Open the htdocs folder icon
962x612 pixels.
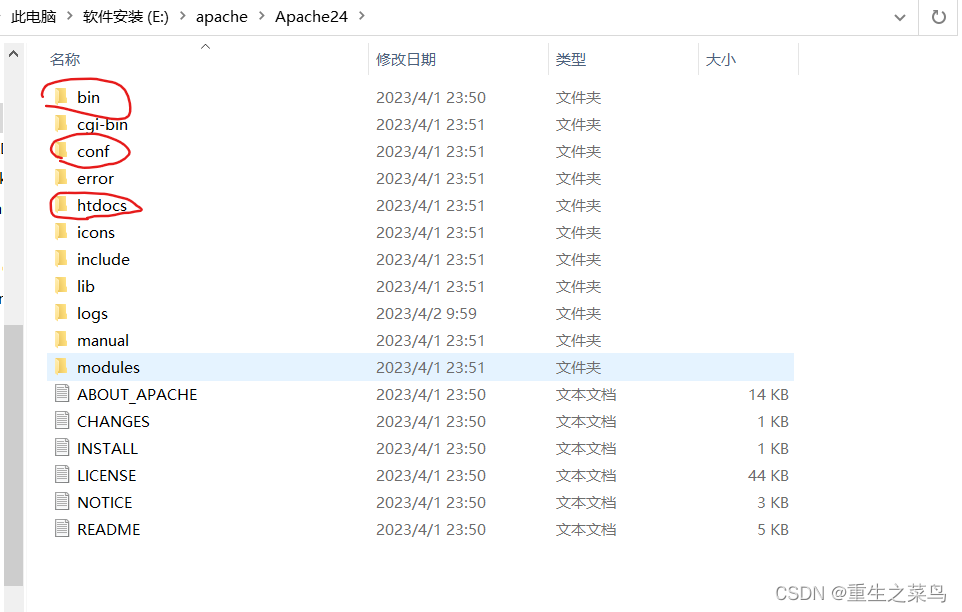[x=62, y=205]
